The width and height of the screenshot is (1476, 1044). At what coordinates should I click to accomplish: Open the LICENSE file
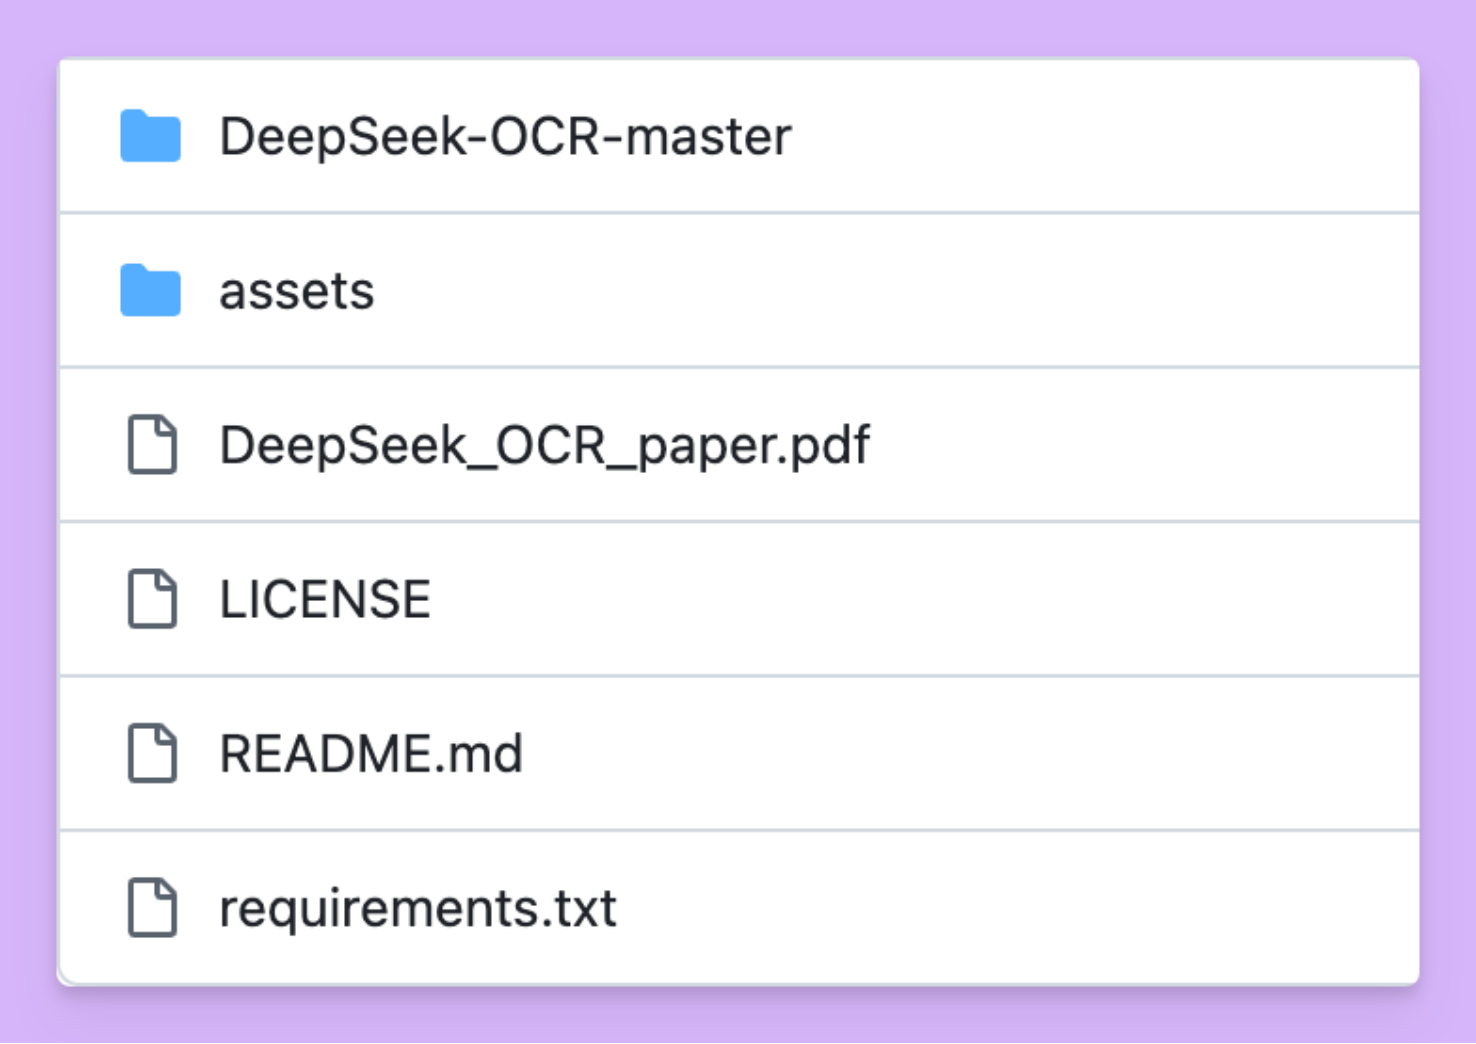point(325,600)
